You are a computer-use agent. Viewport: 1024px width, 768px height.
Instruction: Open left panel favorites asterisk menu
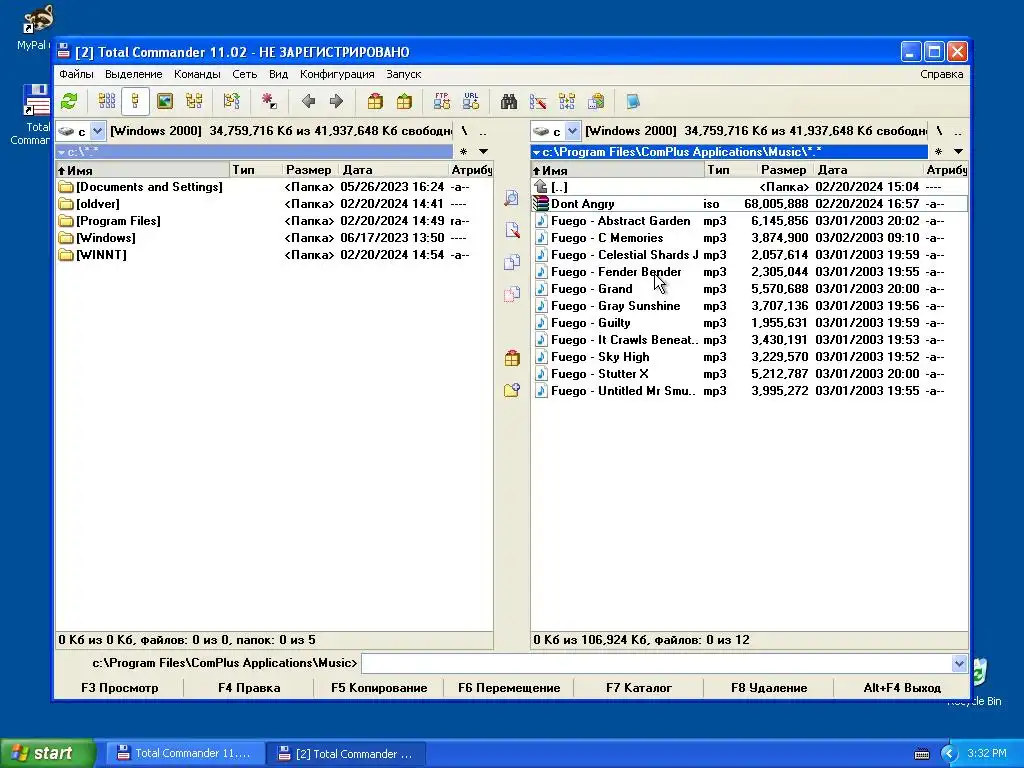pos(464,152)
